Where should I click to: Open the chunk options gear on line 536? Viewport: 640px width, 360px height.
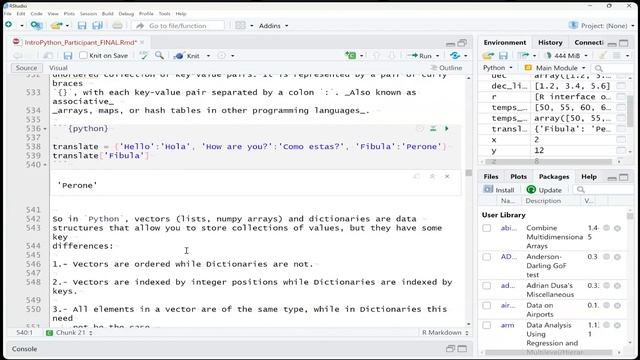(x=420, y=129)
